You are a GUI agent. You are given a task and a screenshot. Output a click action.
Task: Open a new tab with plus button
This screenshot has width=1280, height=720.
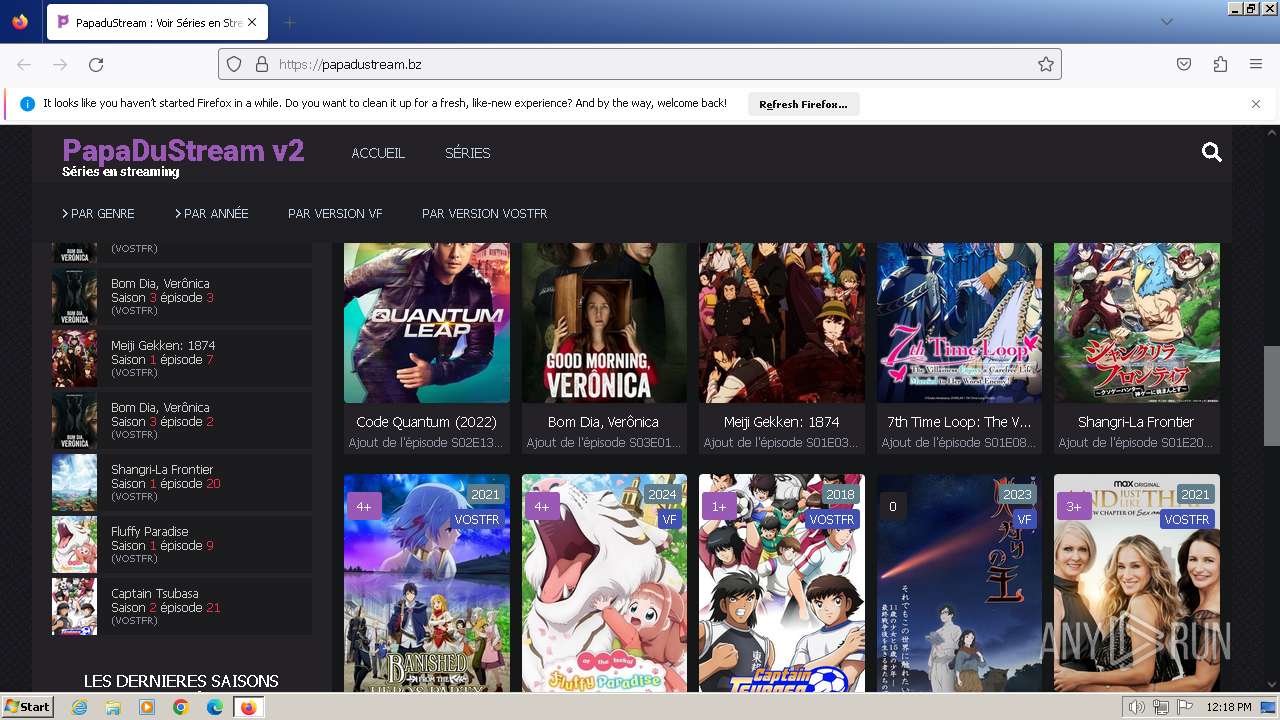(x=289, y=22)
